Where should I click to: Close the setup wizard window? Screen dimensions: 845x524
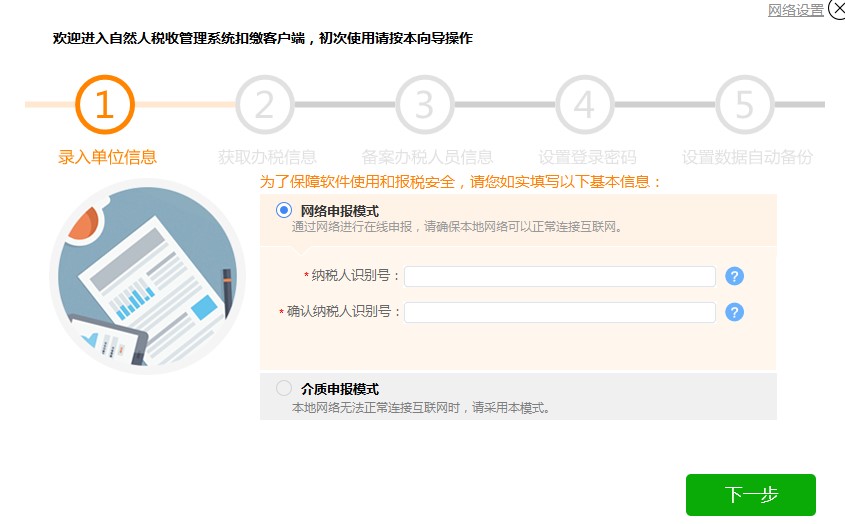point(837,8)
